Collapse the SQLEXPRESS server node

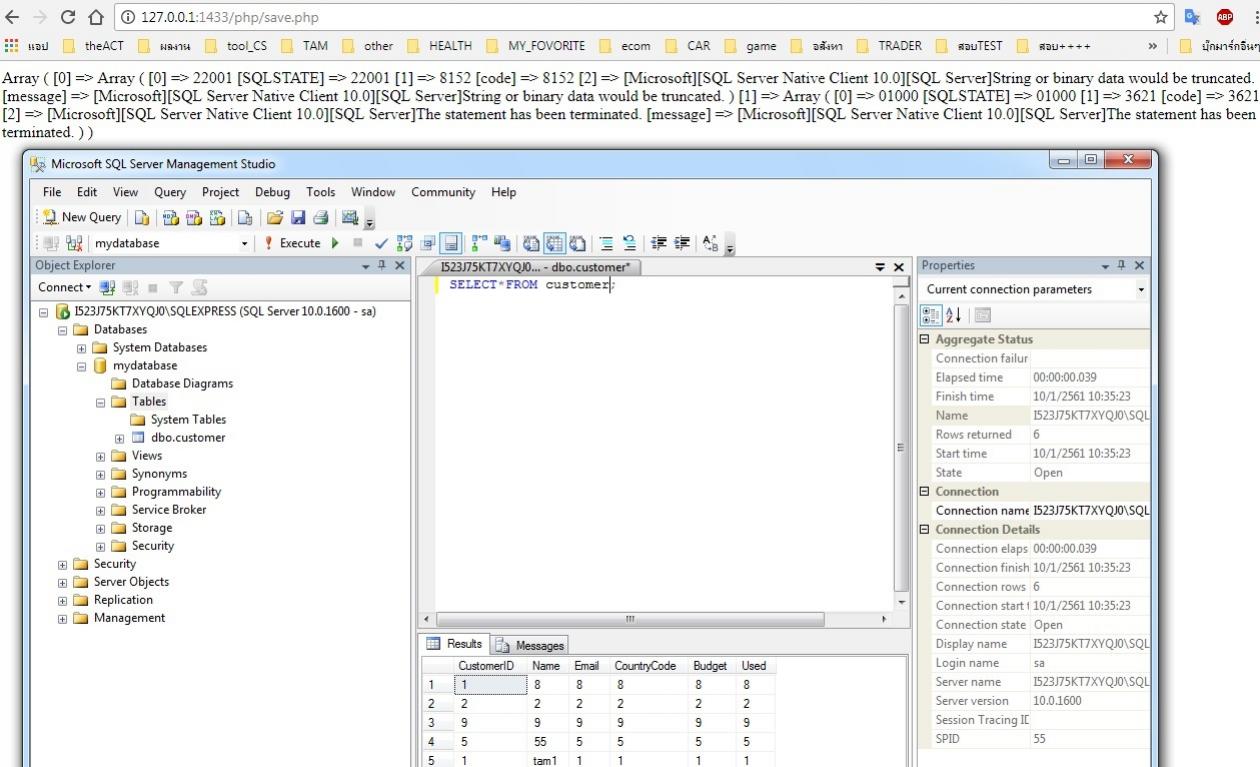pyautogui.click(x=44, y=312)
